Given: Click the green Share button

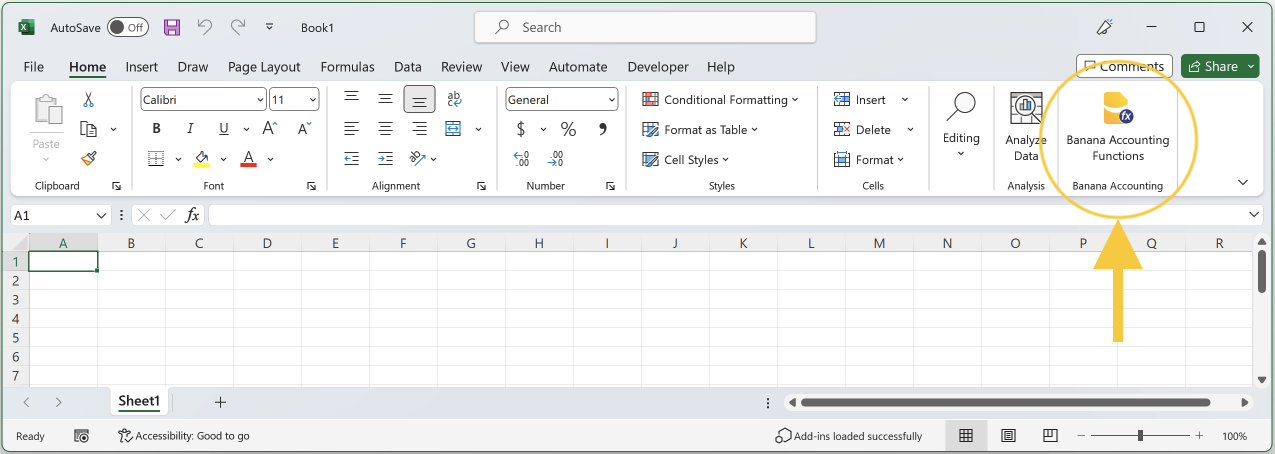Looking at the screenshot, I should click(1212, 66).
